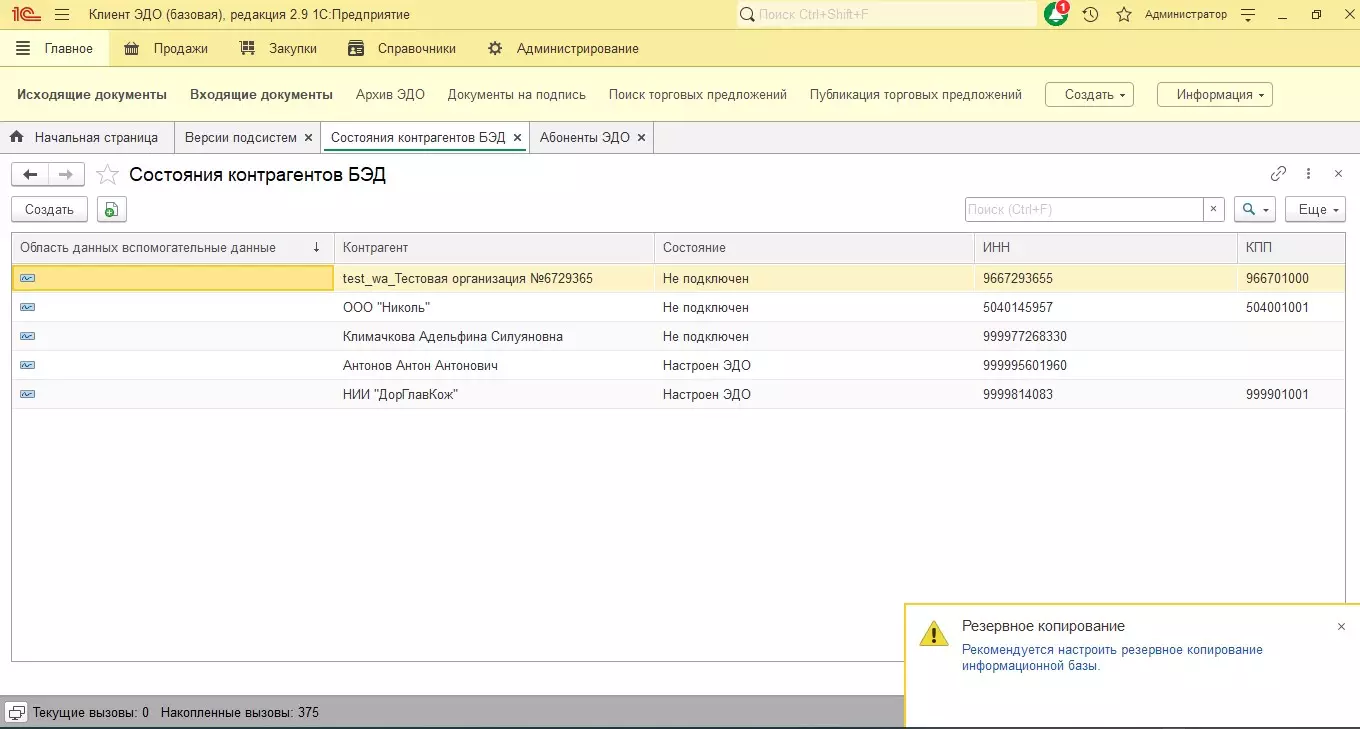Get link to this form icon
This screenshot has width=1360, height=729.
[1278, 174]
